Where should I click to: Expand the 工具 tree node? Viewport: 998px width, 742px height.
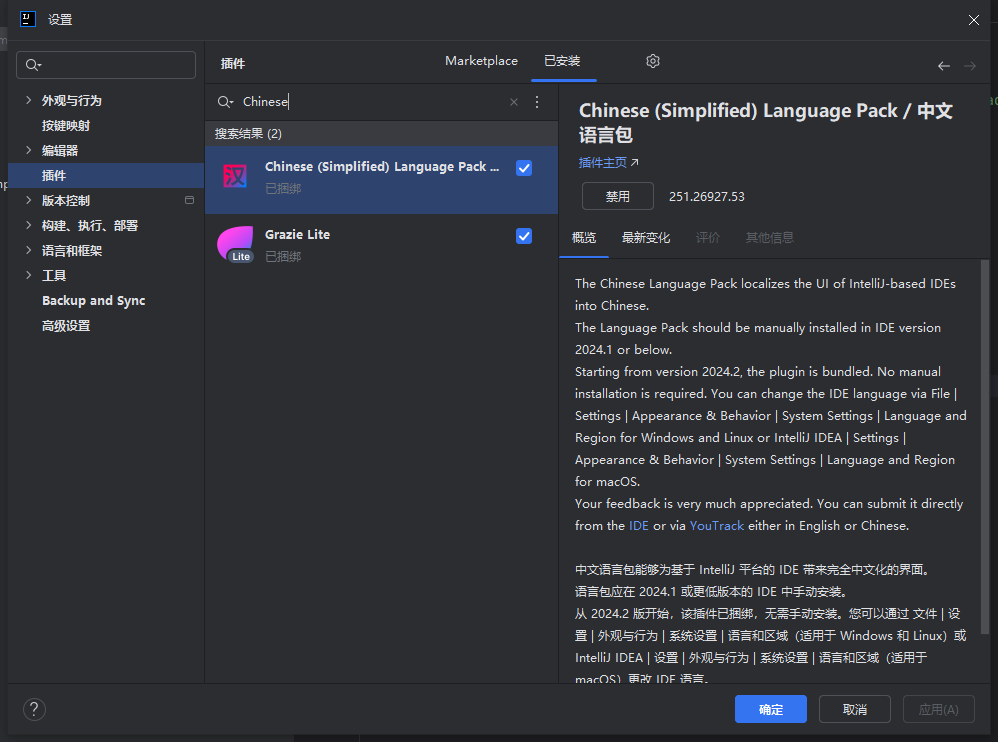(28, 275)
